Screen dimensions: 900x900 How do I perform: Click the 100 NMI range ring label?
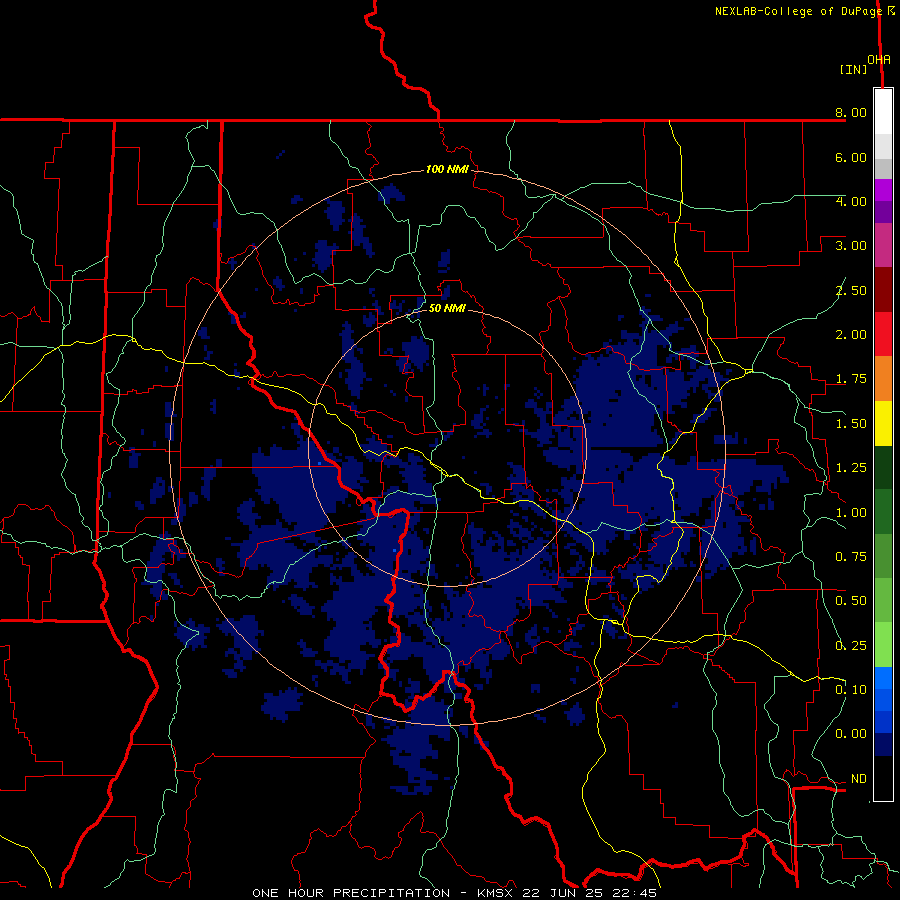pyautogui.click(x=447, y=169)
